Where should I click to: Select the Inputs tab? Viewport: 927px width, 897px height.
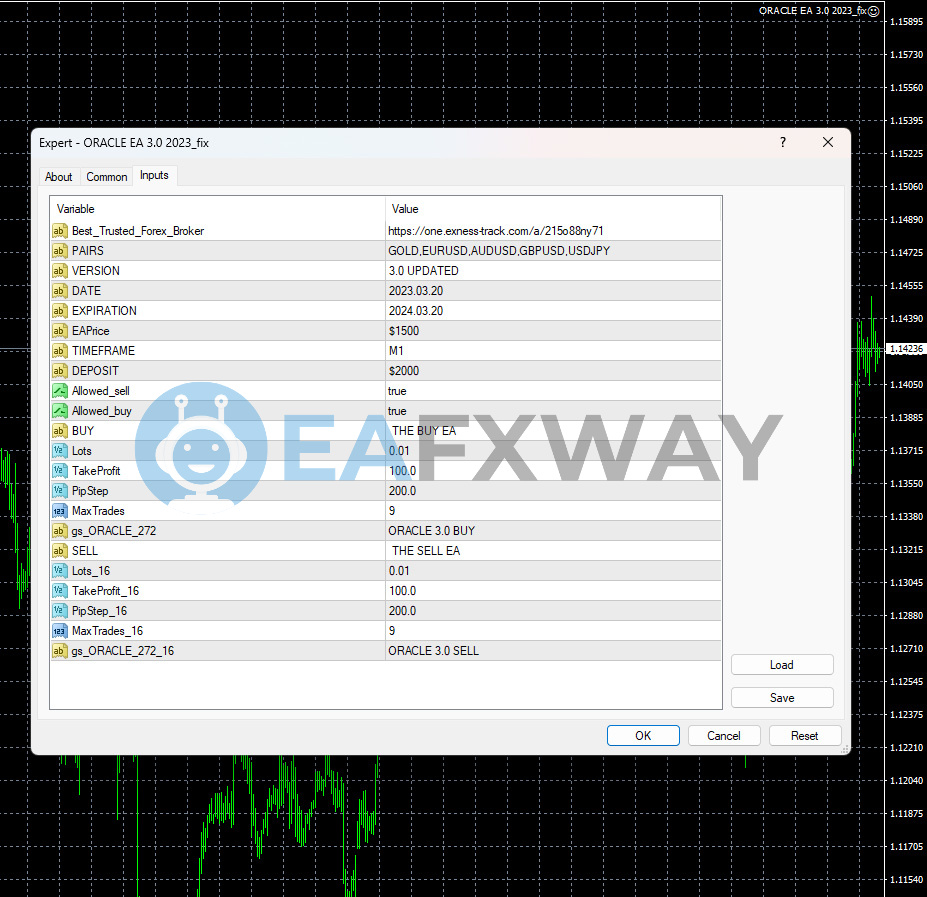(x=154, y=175)
